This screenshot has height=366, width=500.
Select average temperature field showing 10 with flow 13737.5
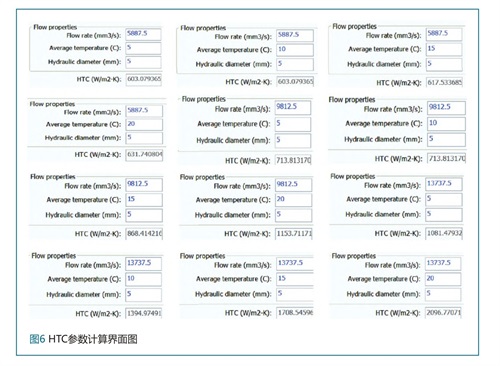[144, 279]
